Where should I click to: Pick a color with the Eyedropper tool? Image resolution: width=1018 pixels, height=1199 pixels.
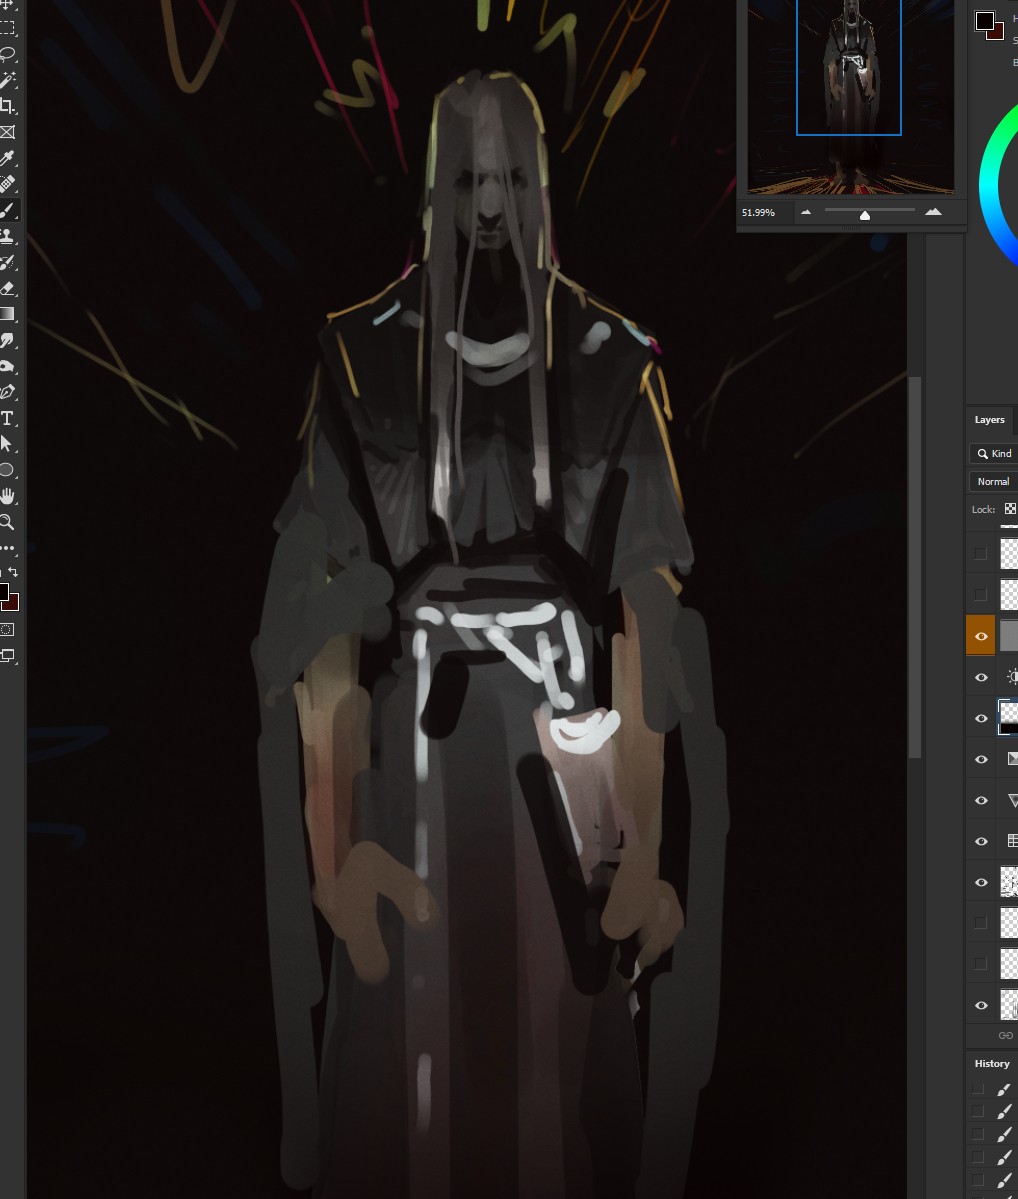(8, 158)
